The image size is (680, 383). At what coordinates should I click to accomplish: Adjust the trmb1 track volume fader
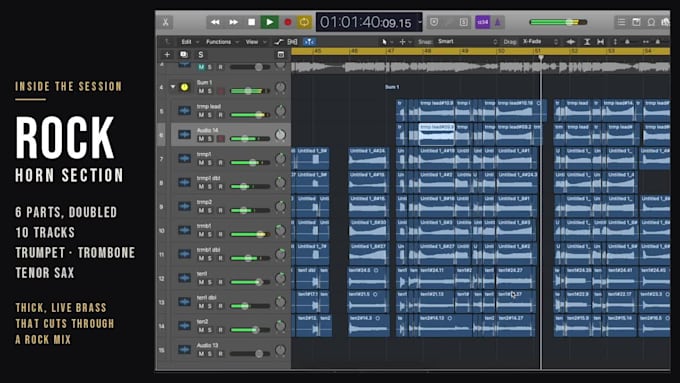[x=250, y=234]
